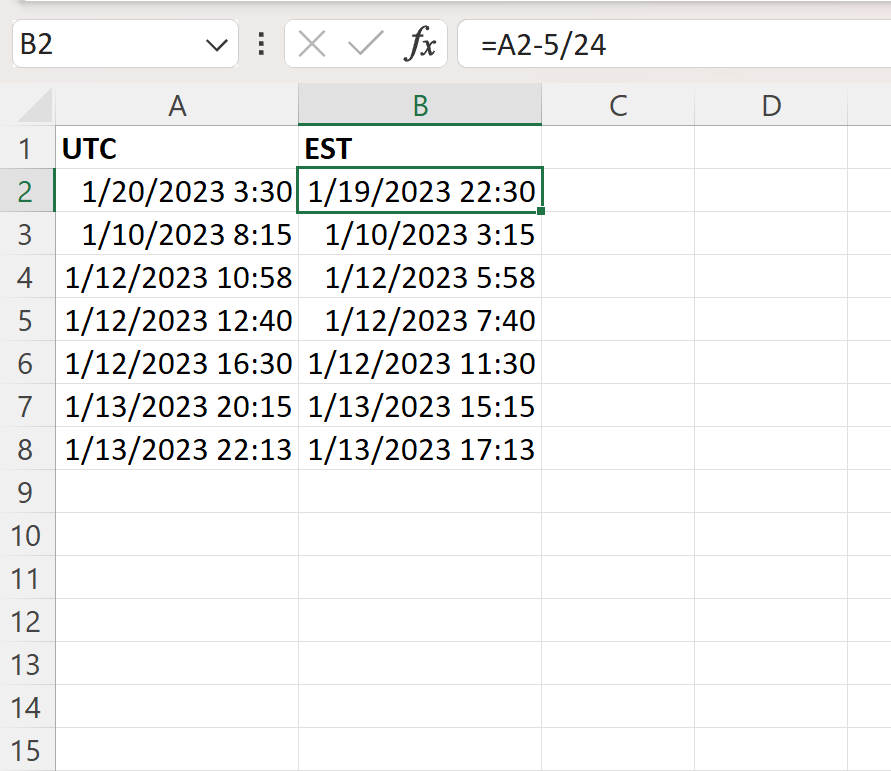Click the vertical ellipsis next to Name Box
Viewport: 891px width, 771px height.
pos(260,44)
